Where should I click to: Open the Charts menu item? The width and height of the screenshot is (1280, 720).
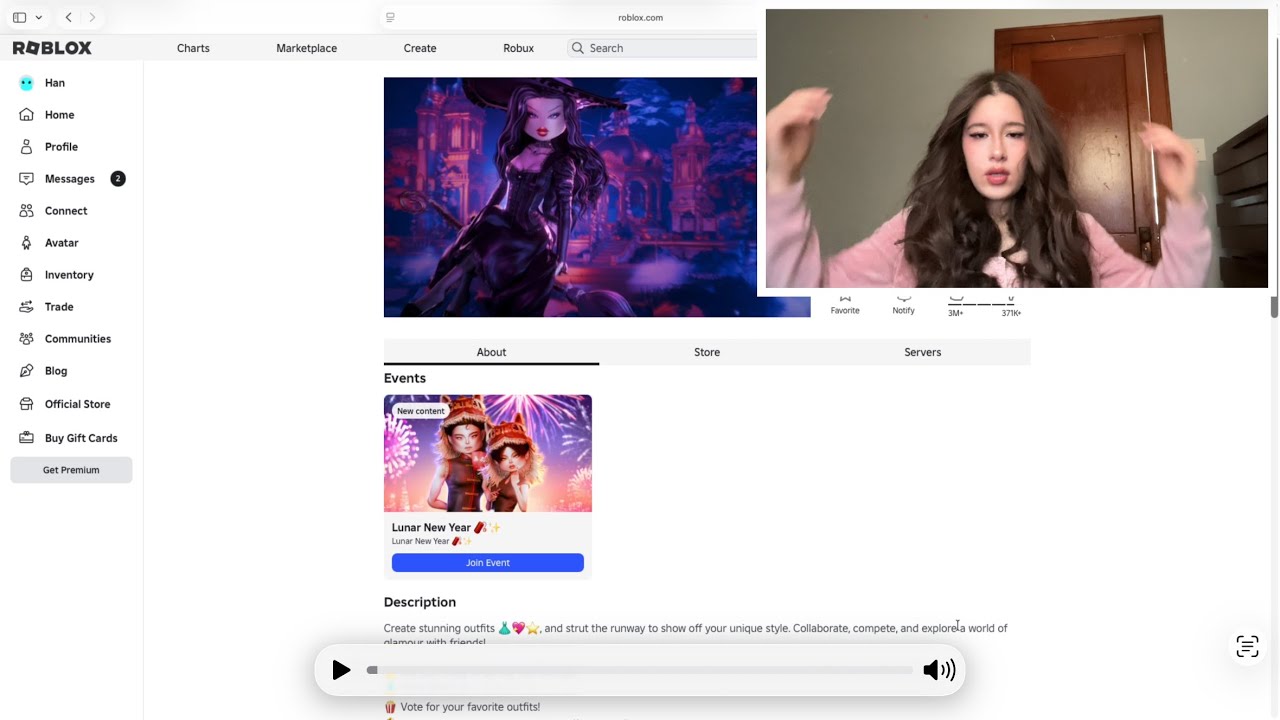click(x=193, y=48)
